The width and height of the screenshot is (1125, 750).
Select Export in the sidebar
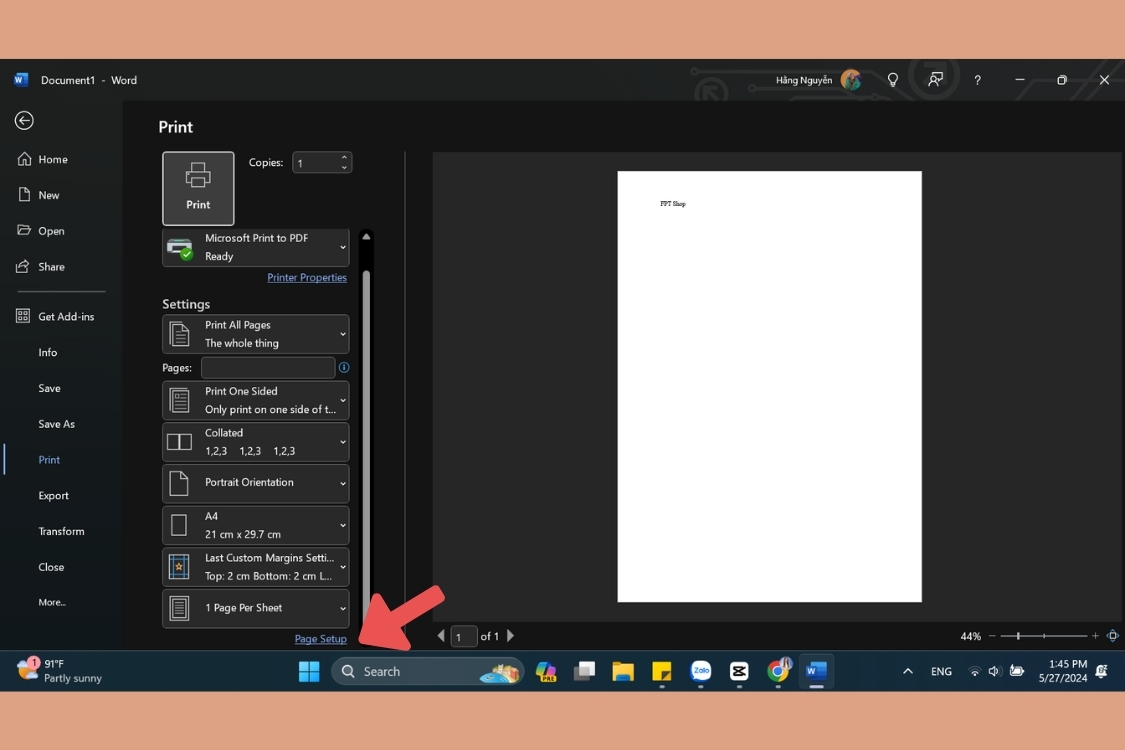click(53, 496)
